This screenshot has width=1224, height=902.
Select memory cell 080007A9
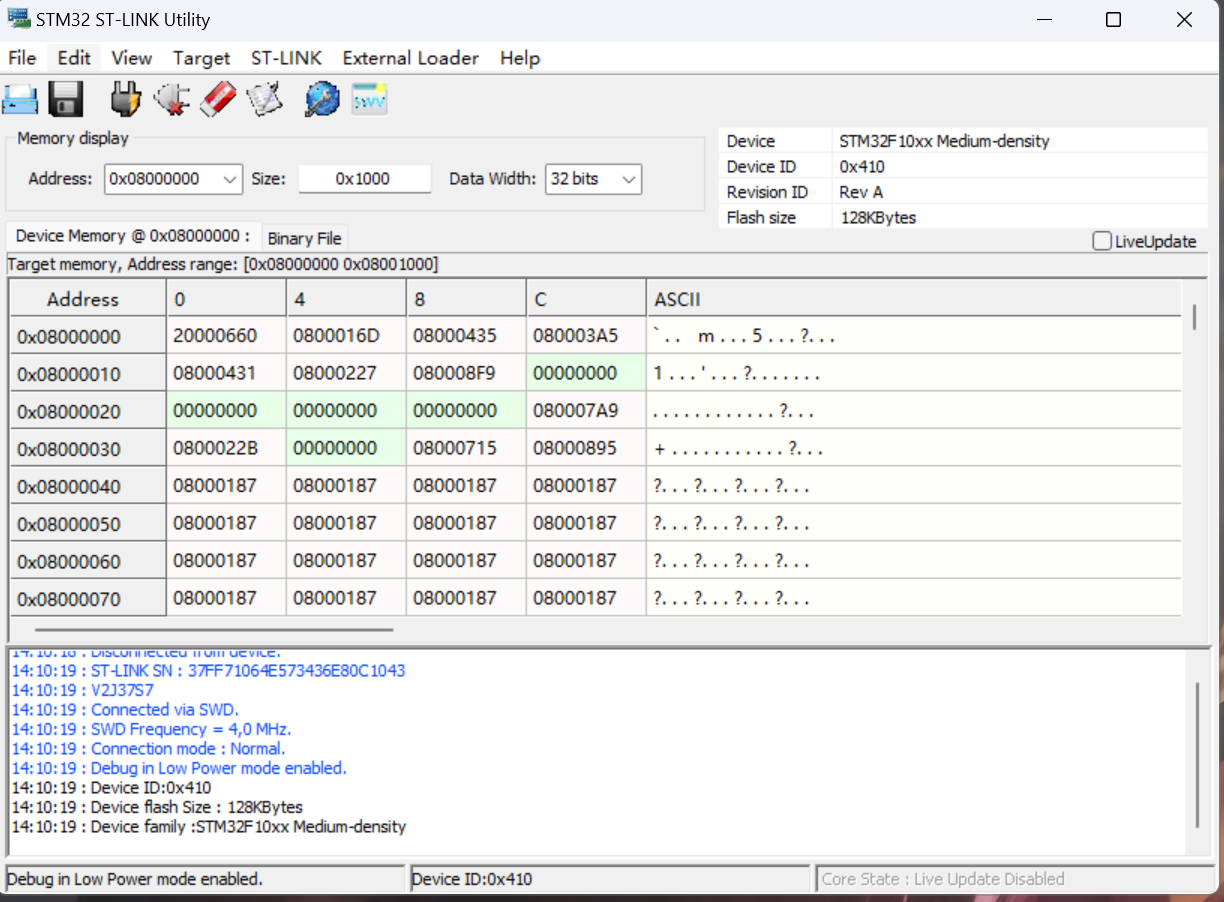[586, 411]
